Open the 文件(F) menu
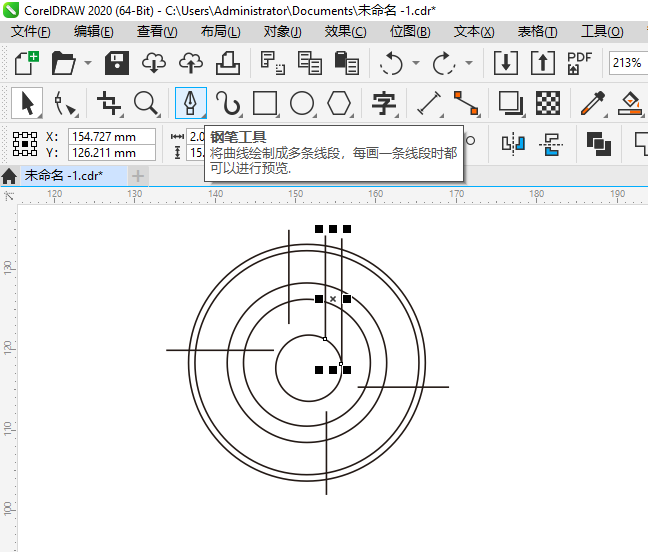This screenshot has height=552, width=648. [x=31, y=31]
